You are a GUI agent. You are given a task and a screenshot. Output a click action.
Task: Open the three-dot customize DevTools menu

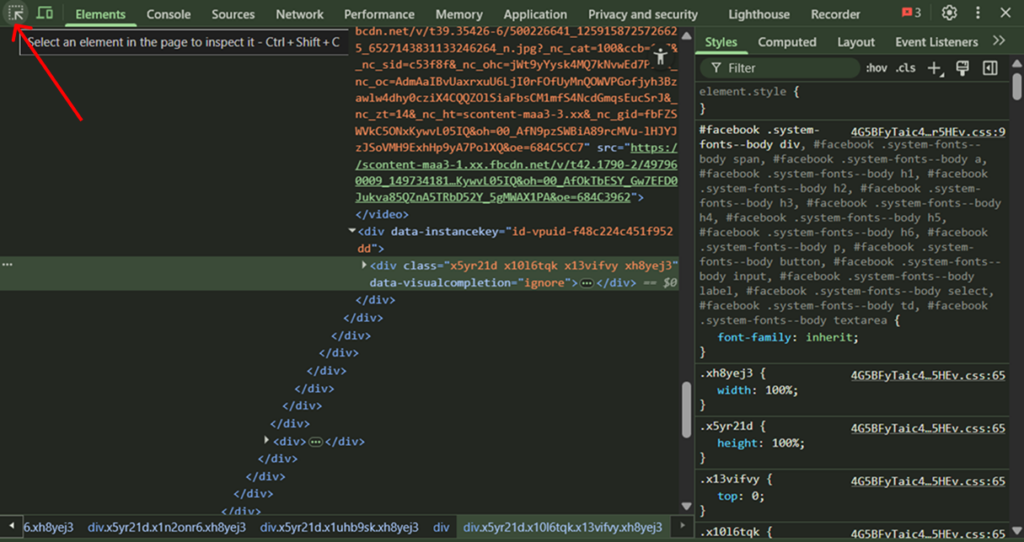pyautogui.click(x=978, y=13)
